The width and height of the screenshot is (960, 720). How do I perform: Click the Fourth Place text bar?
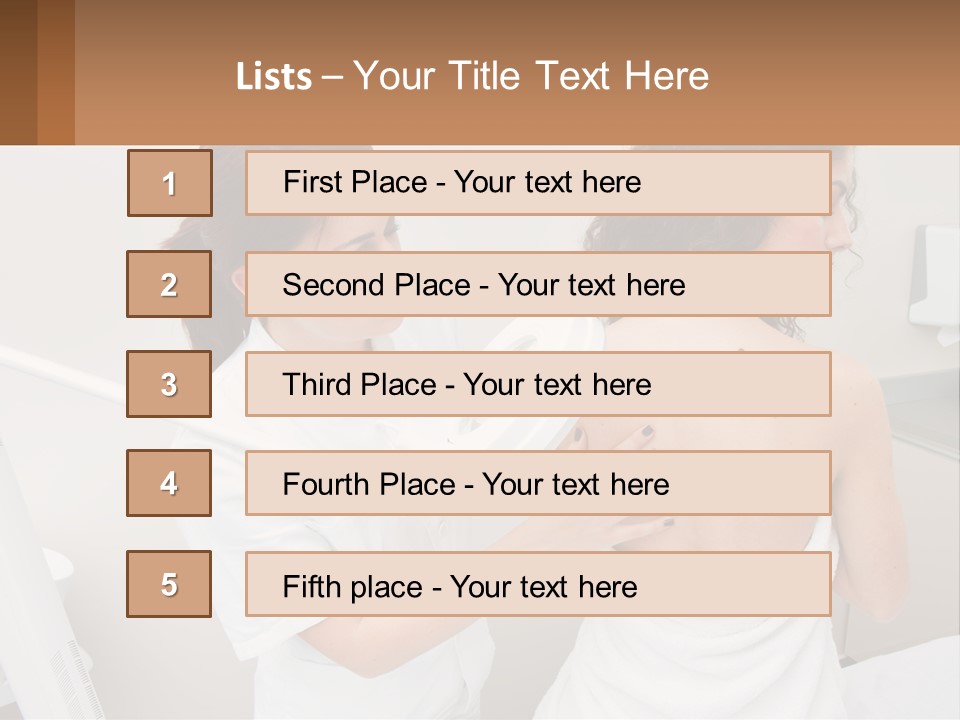pos(538,483)
